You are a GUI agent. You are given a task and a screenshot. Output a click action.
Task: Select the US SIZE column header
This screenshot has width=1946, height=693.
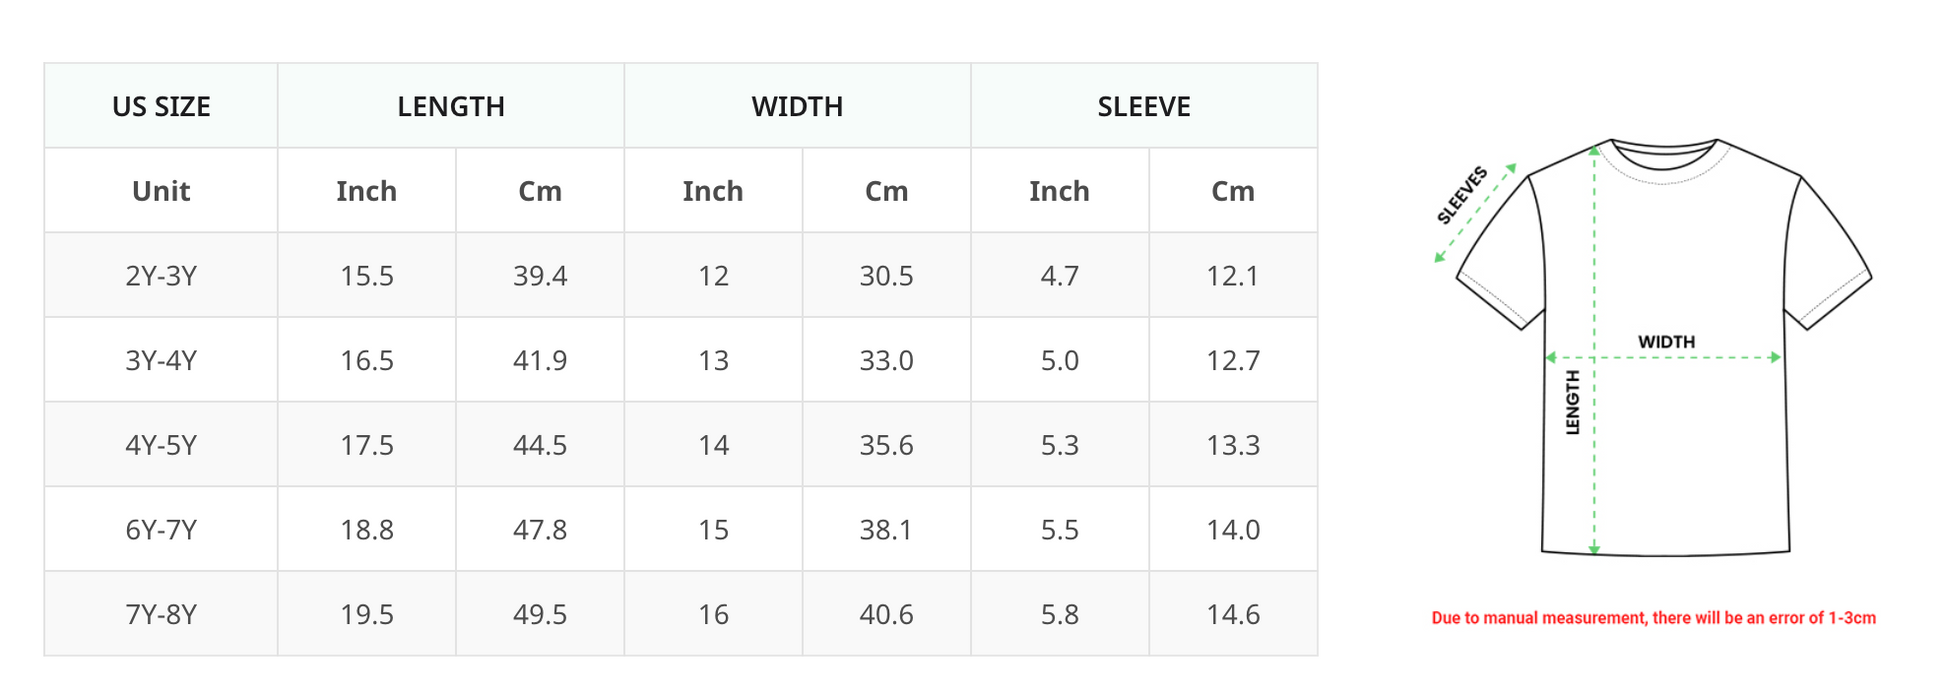tap(161, 106)
